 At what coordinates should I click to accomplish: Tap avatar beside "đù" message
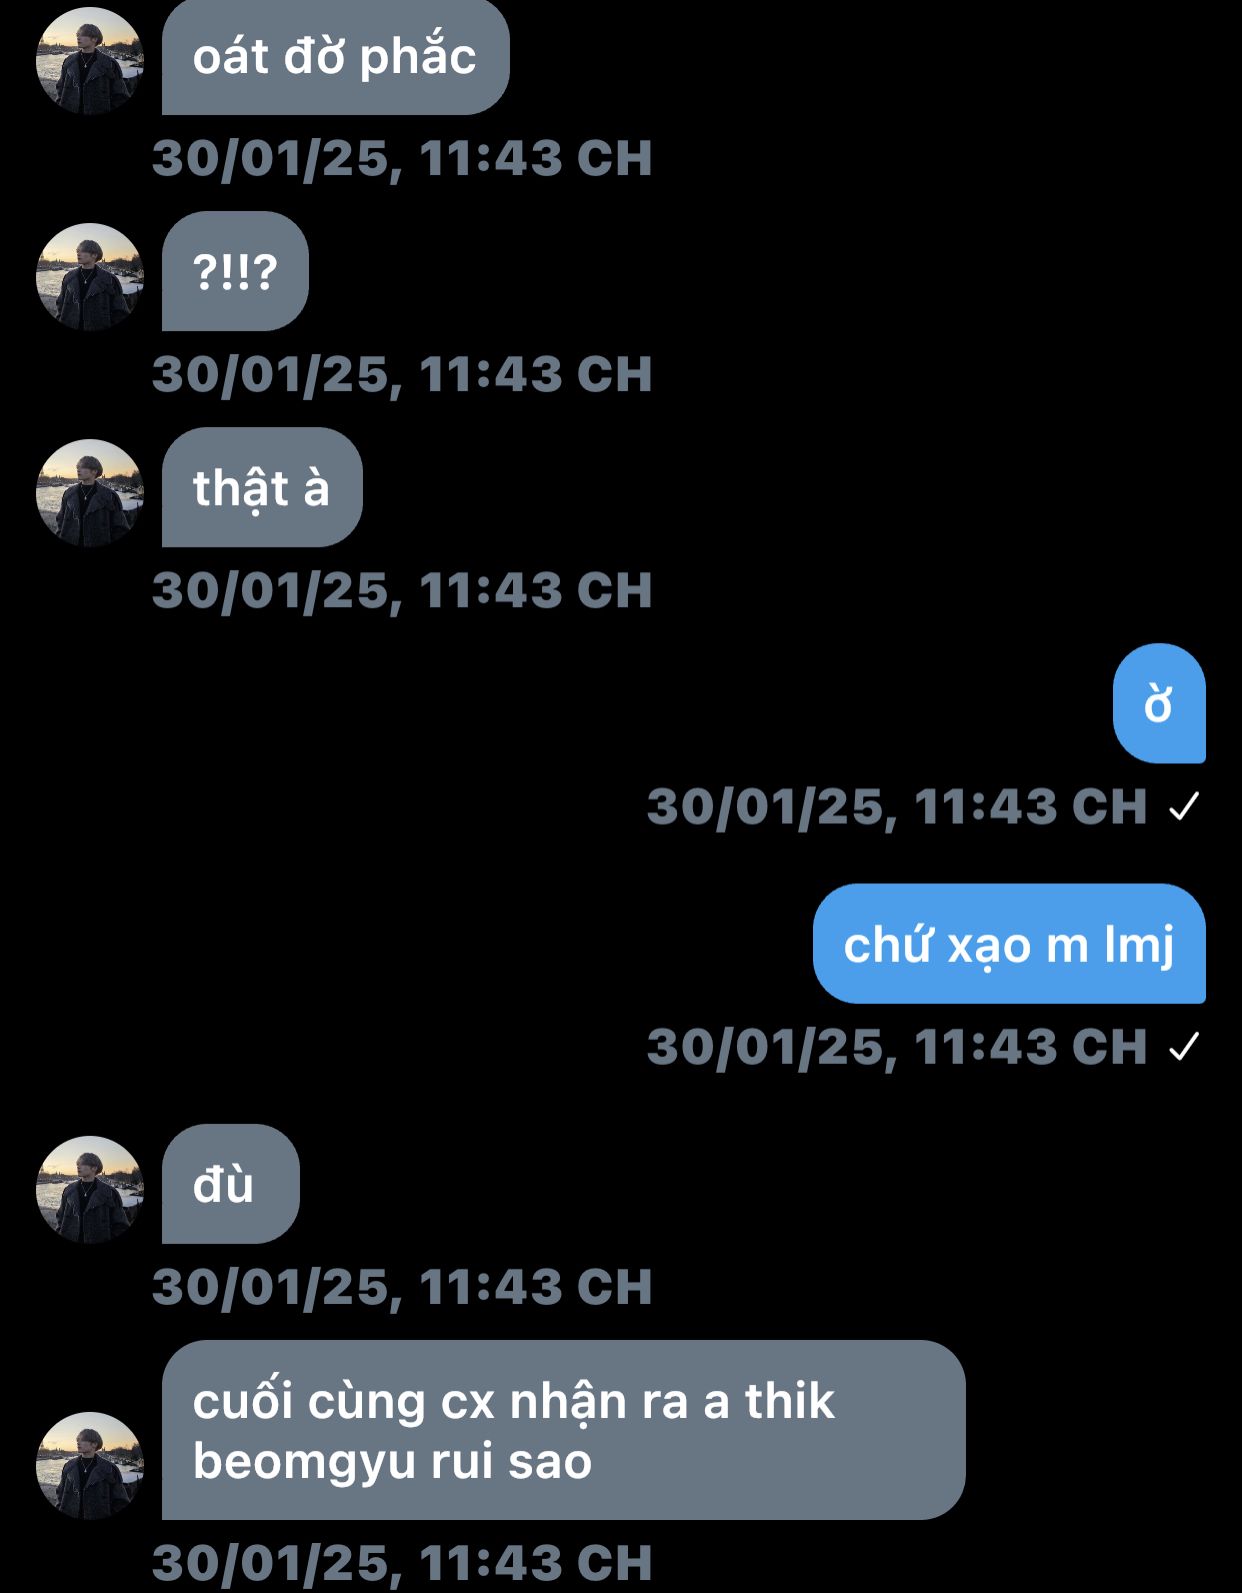pos(90,1190)
